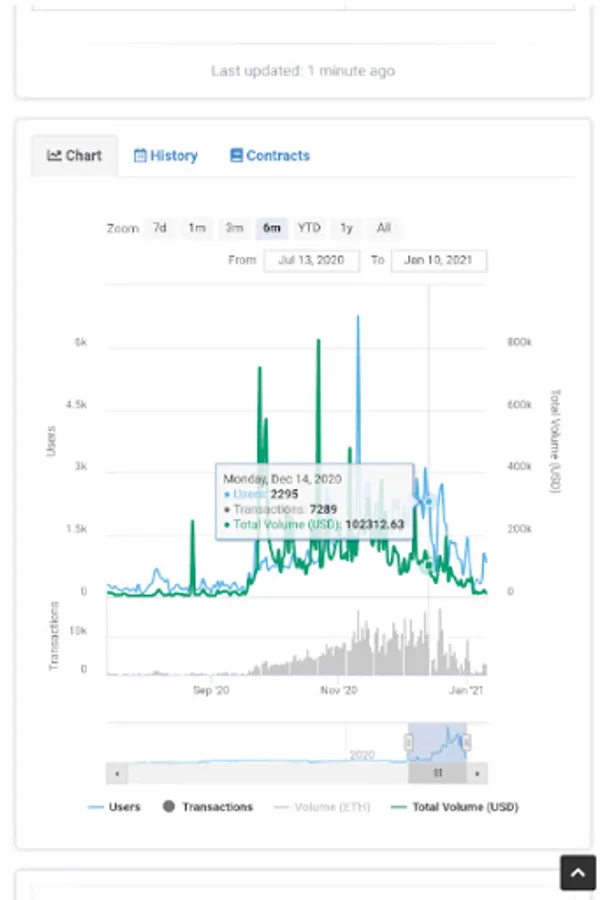Edit the To date field
The width and height of the screenshot is (606, 900).
(x=439, y=260)
